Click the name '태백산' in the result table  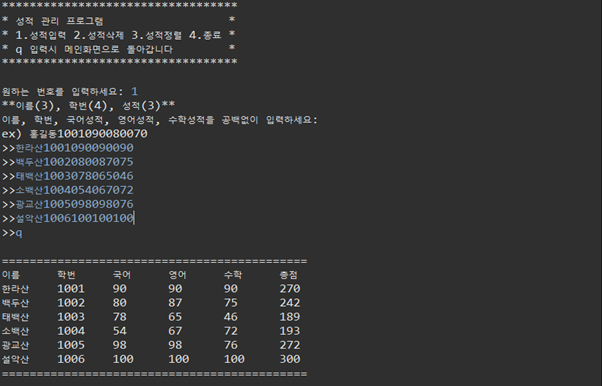(15, 317)
